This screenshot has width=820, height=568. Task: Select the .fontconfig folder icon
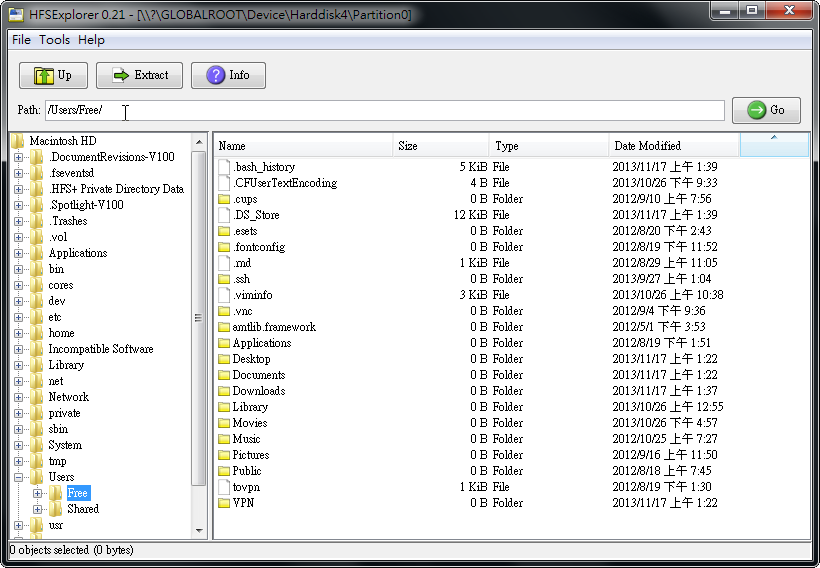[224, 247]
